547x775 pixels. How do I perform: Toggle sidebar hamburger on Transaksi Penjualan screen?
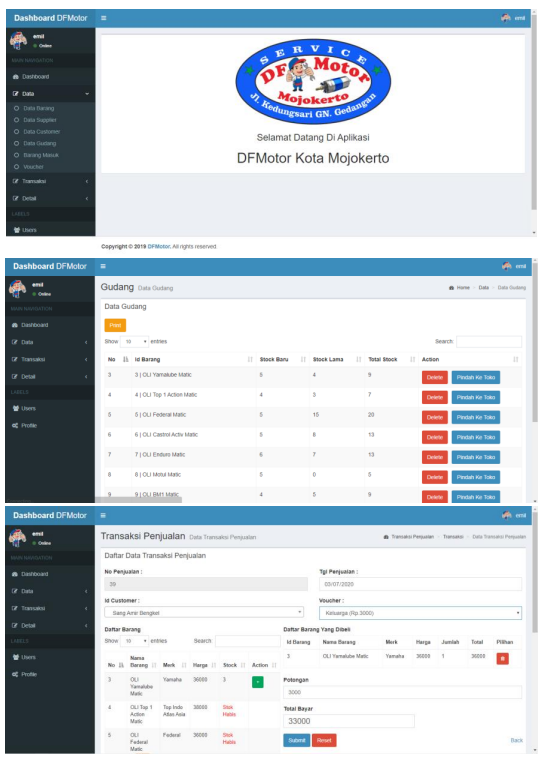[x=103, y=515]
